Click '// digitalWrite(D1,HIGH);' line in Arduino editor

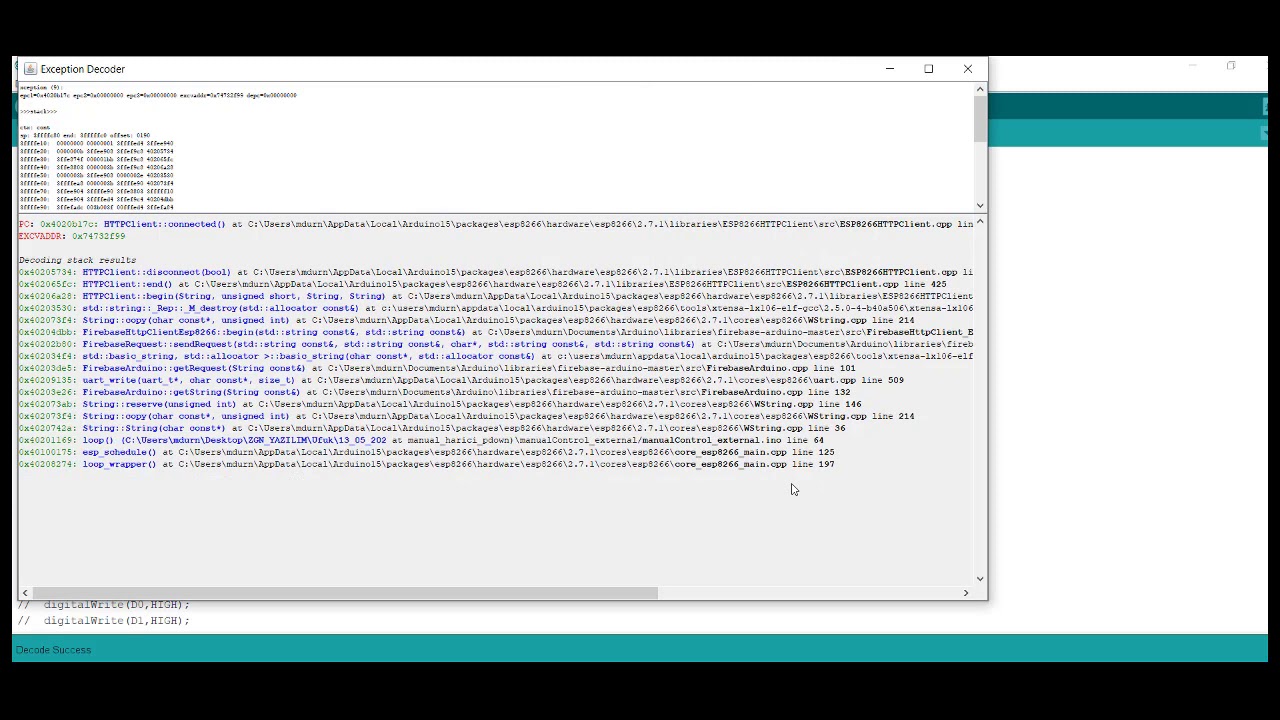point(103,621)
